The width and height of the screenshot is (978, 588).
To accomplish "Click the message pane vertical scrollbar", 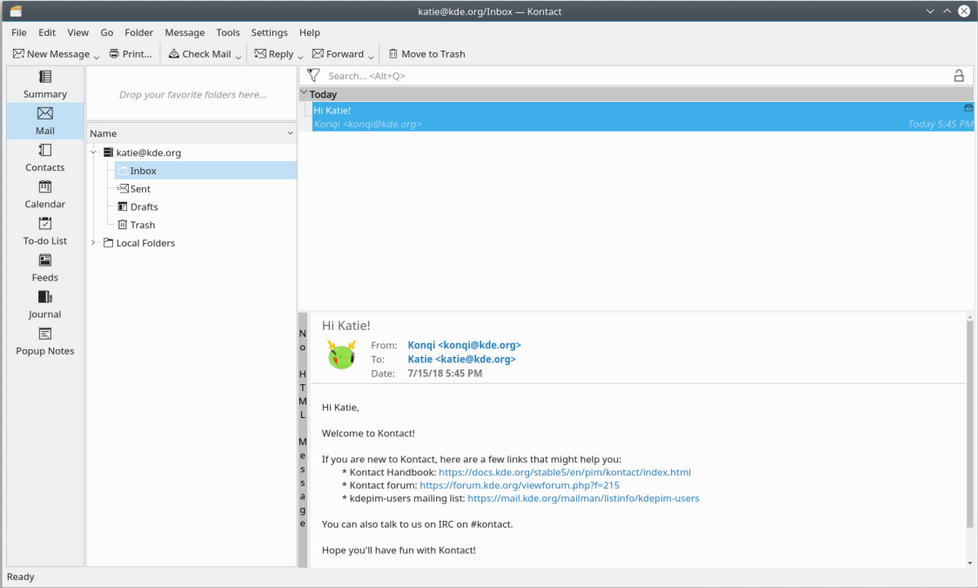I will click(970, 424).
